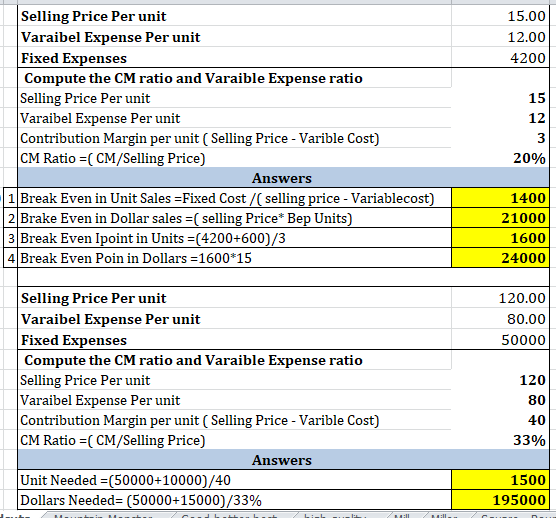
Task: Select the Fixed Expenses value 50000
Action: tap(500, 340)
